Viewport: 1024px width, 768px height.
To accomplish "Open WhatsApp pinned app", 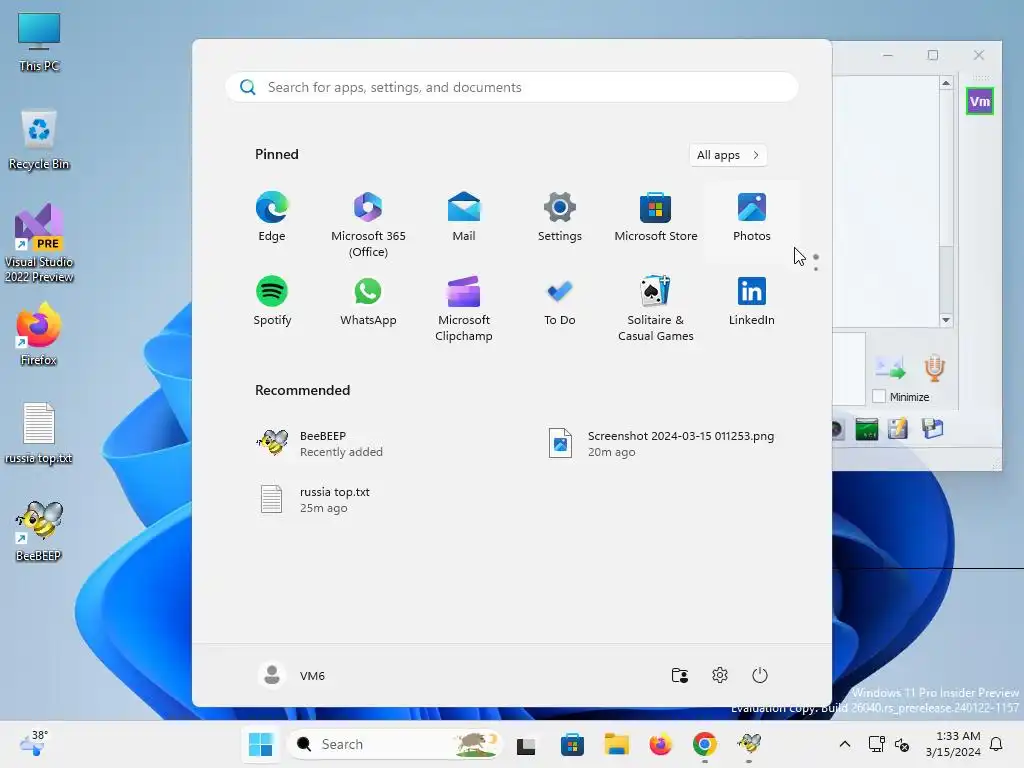I will coord(368,301).
